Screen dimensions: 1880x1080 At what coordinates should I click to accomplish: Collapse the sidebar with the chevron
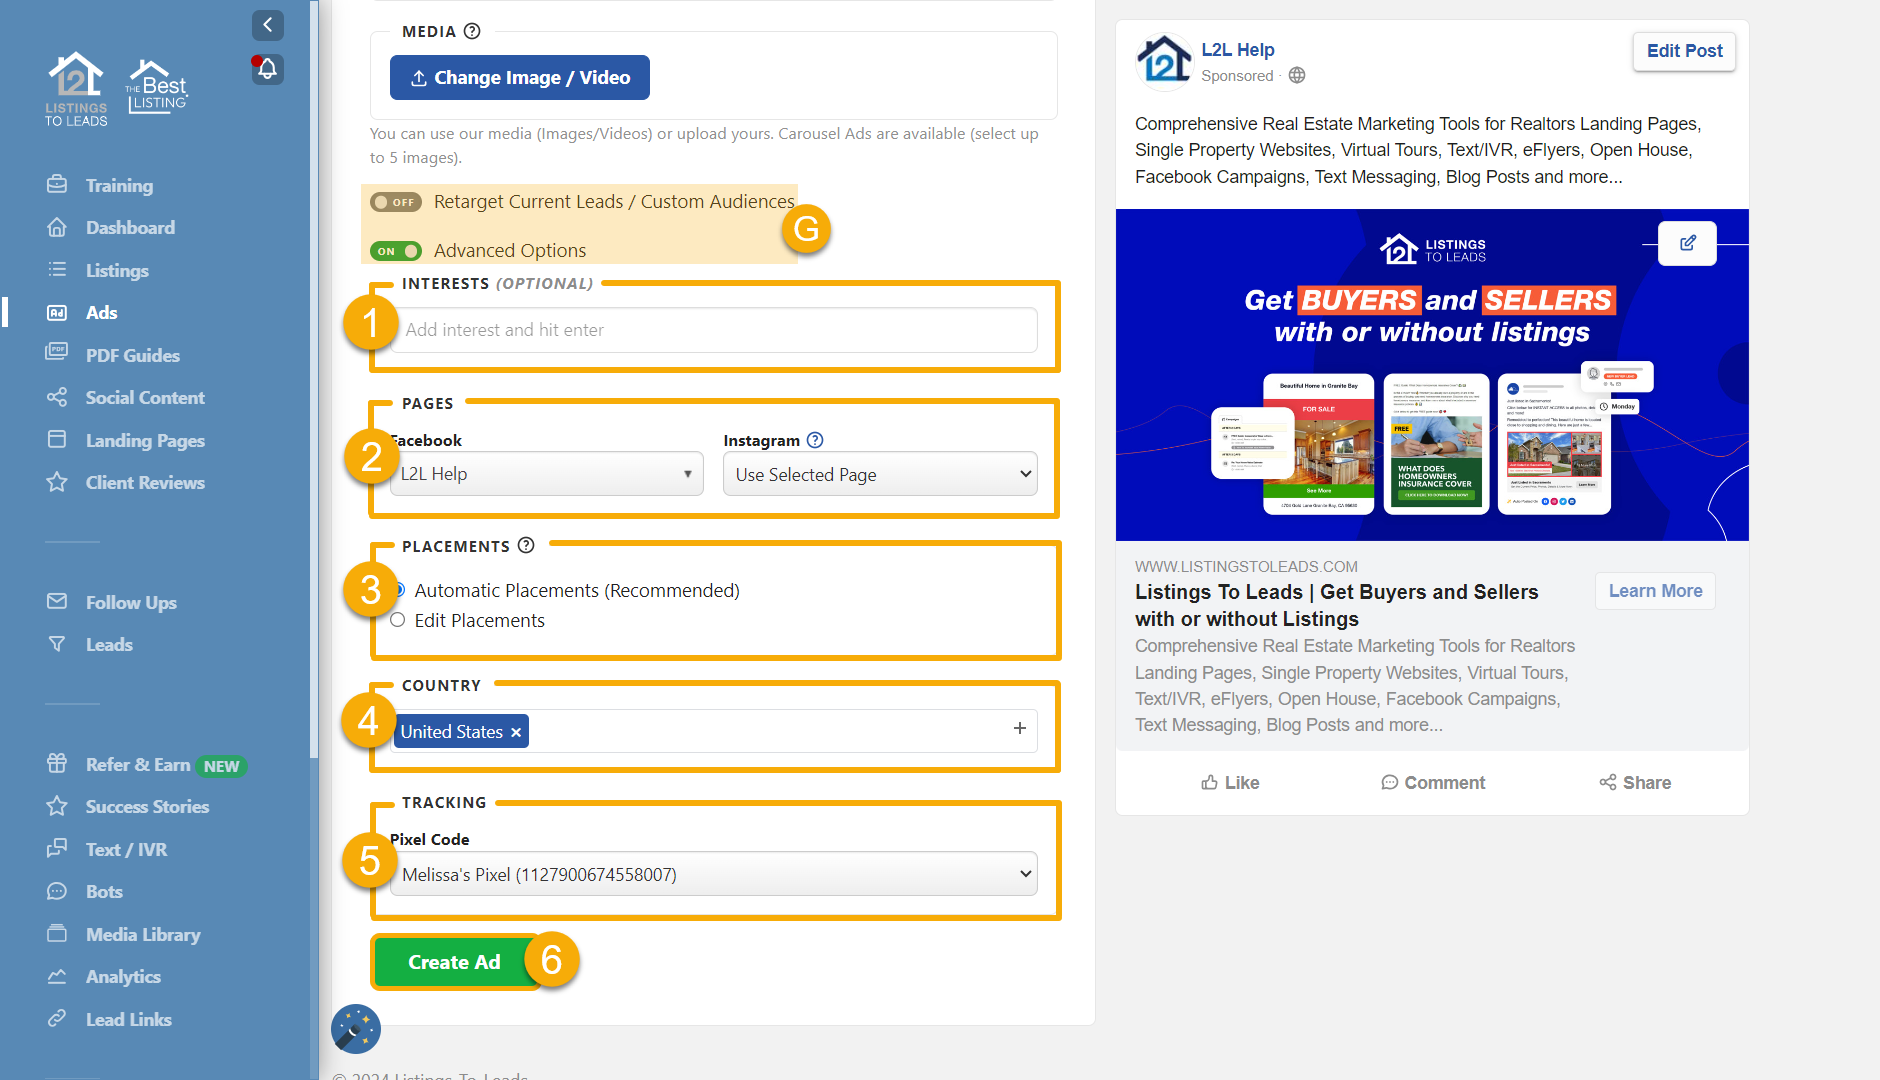coord(267,25)
